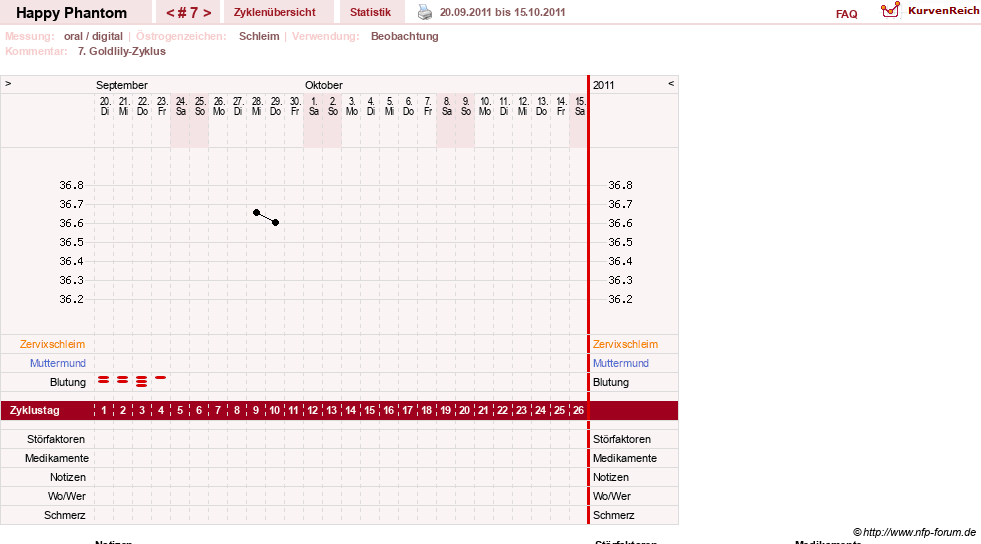Click the 'oral / digital' measurement value
The image size is (981, 544).
point(93,36)
